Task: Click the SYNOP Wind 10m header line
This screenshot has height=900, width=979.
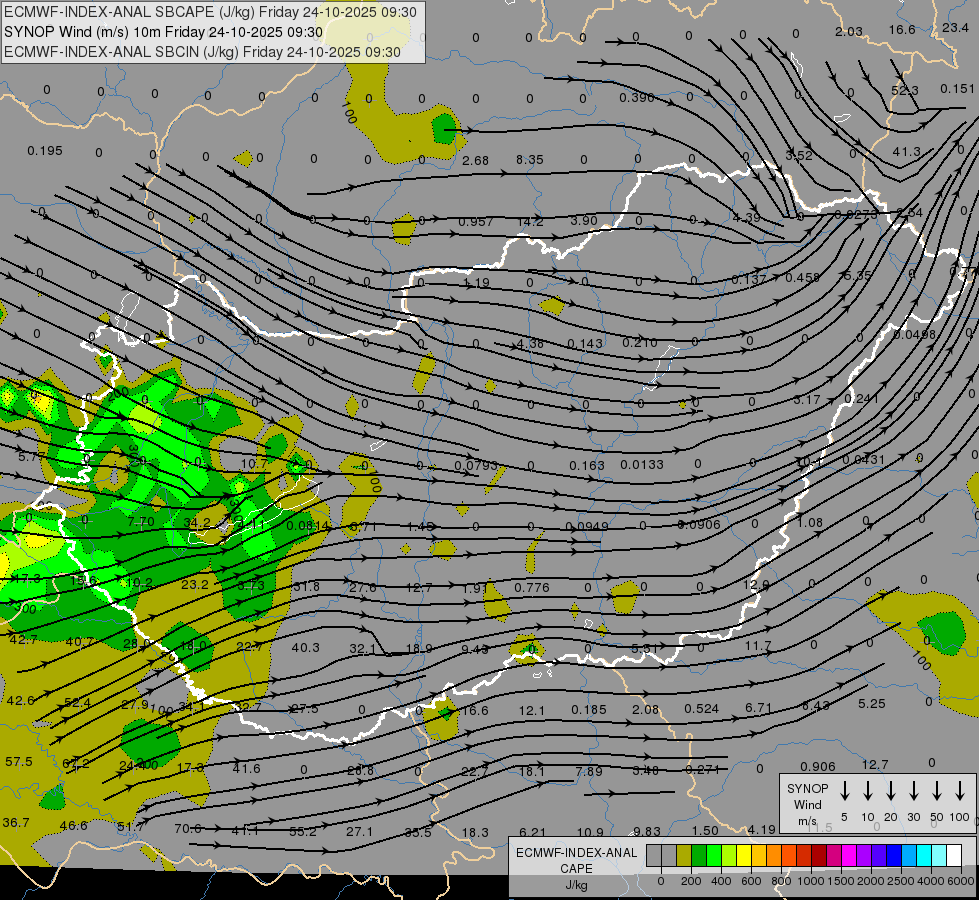Action: click(164, 32)
